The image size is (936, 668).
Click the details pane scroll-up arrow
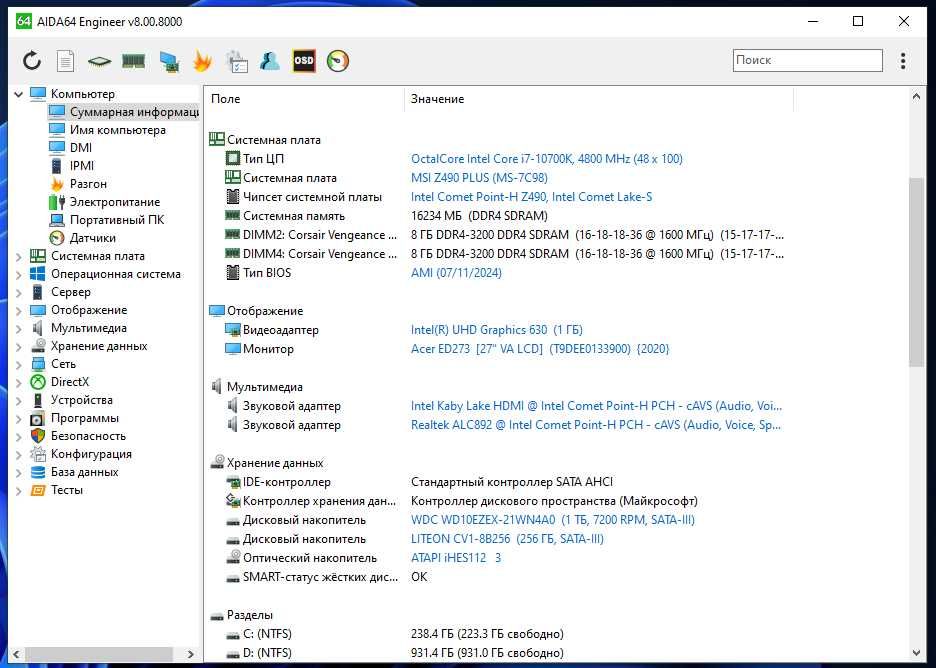(916, 96)
